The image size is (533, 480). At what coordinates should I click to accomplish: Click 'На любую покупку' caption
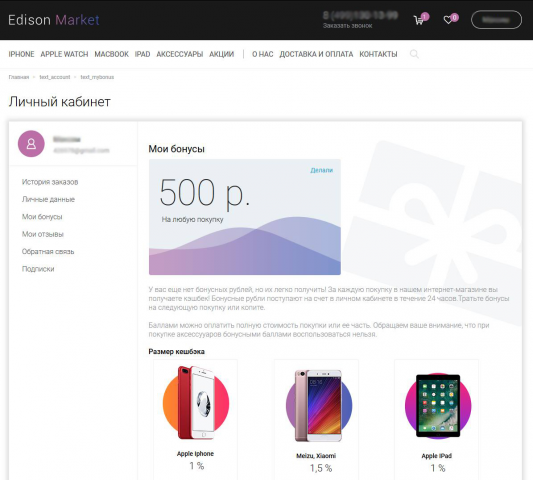[x=192, y=220]
